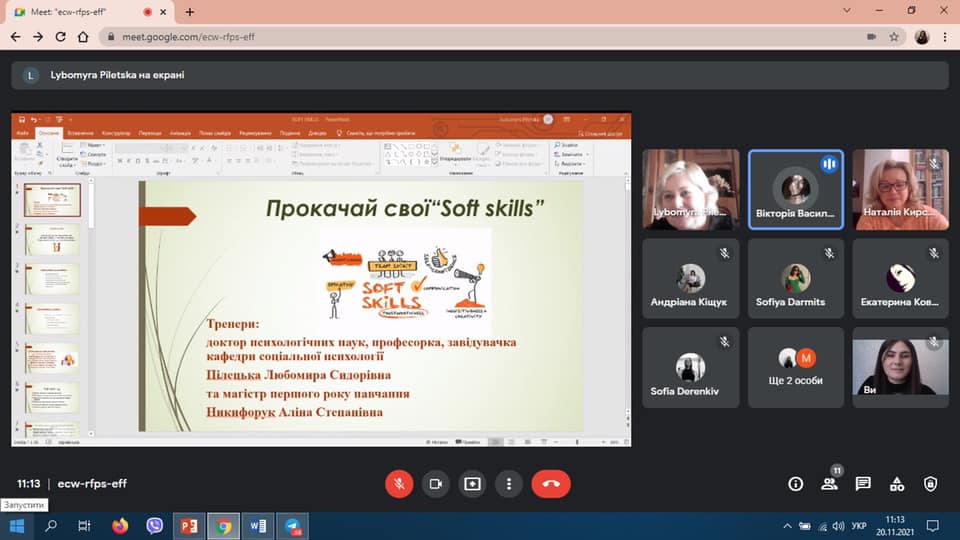Select the "Ще 2 особи" participants tile
This screenshot has width=960, height=540.
[x=795, y=366]
